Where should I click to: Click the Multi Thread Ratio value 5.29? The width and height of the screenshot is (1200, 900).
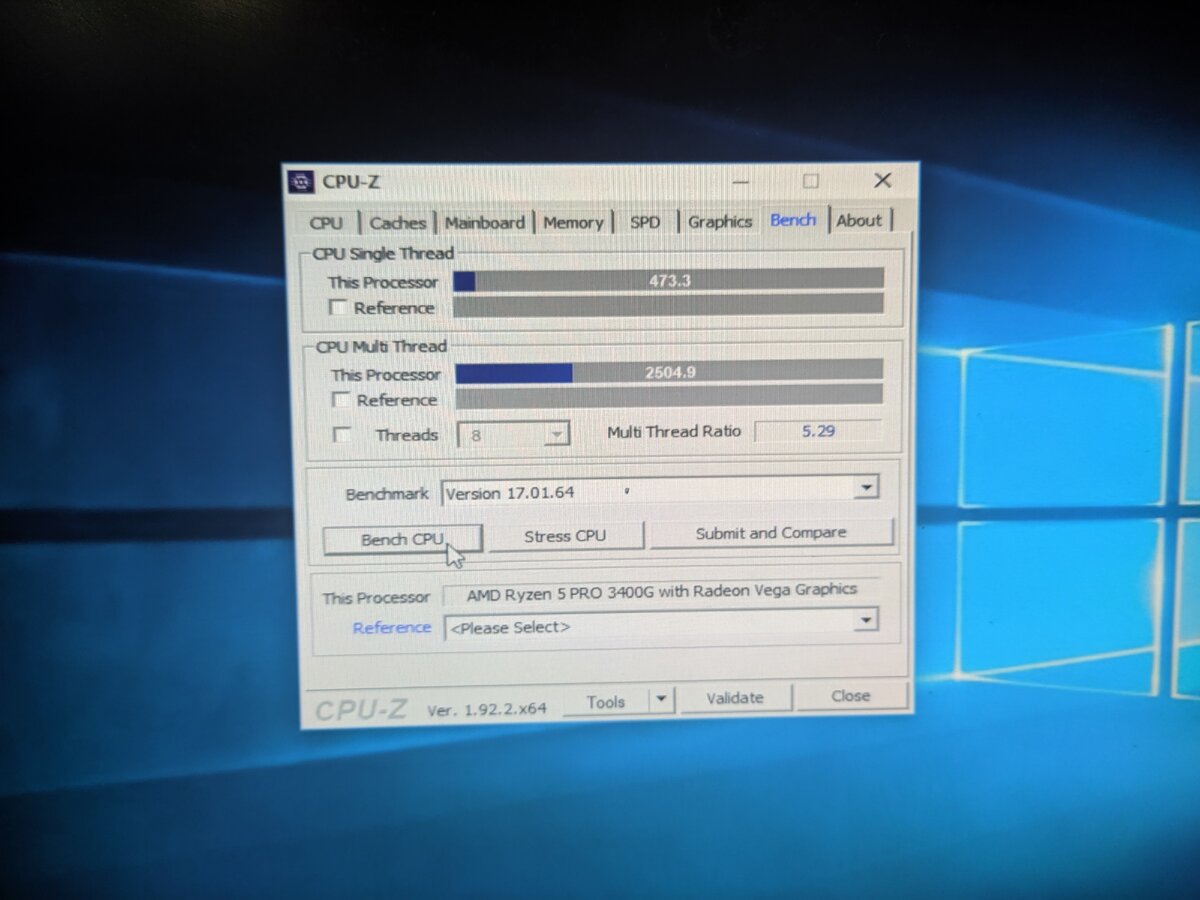[x=818, y=431]
